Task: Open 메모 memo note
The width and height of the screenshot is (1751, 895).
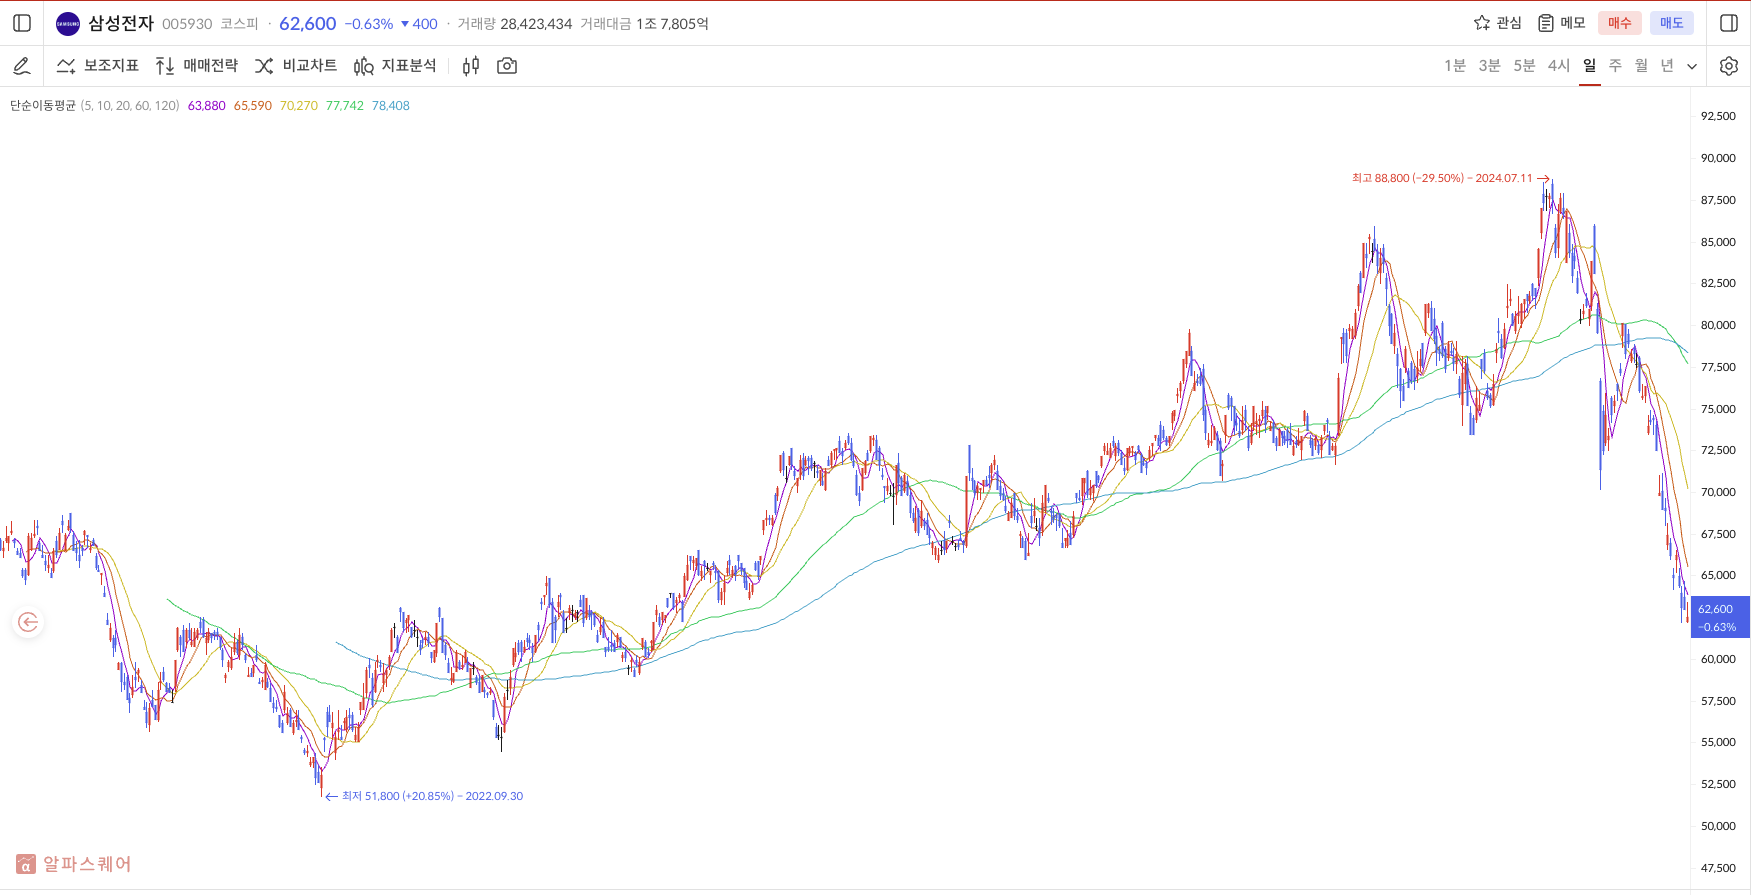Action: pos(1562,23)
